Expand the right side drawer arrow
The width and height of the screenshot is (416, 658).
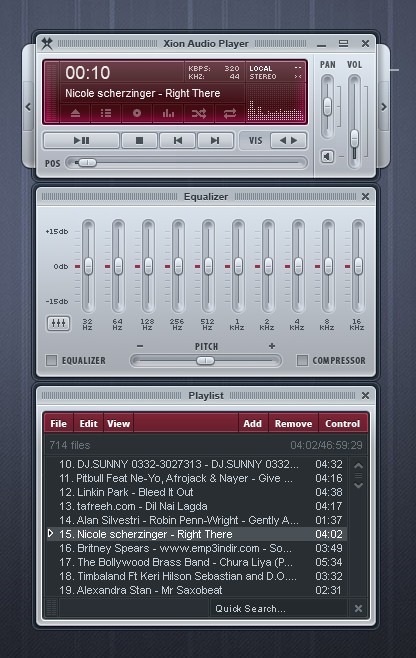384,107
